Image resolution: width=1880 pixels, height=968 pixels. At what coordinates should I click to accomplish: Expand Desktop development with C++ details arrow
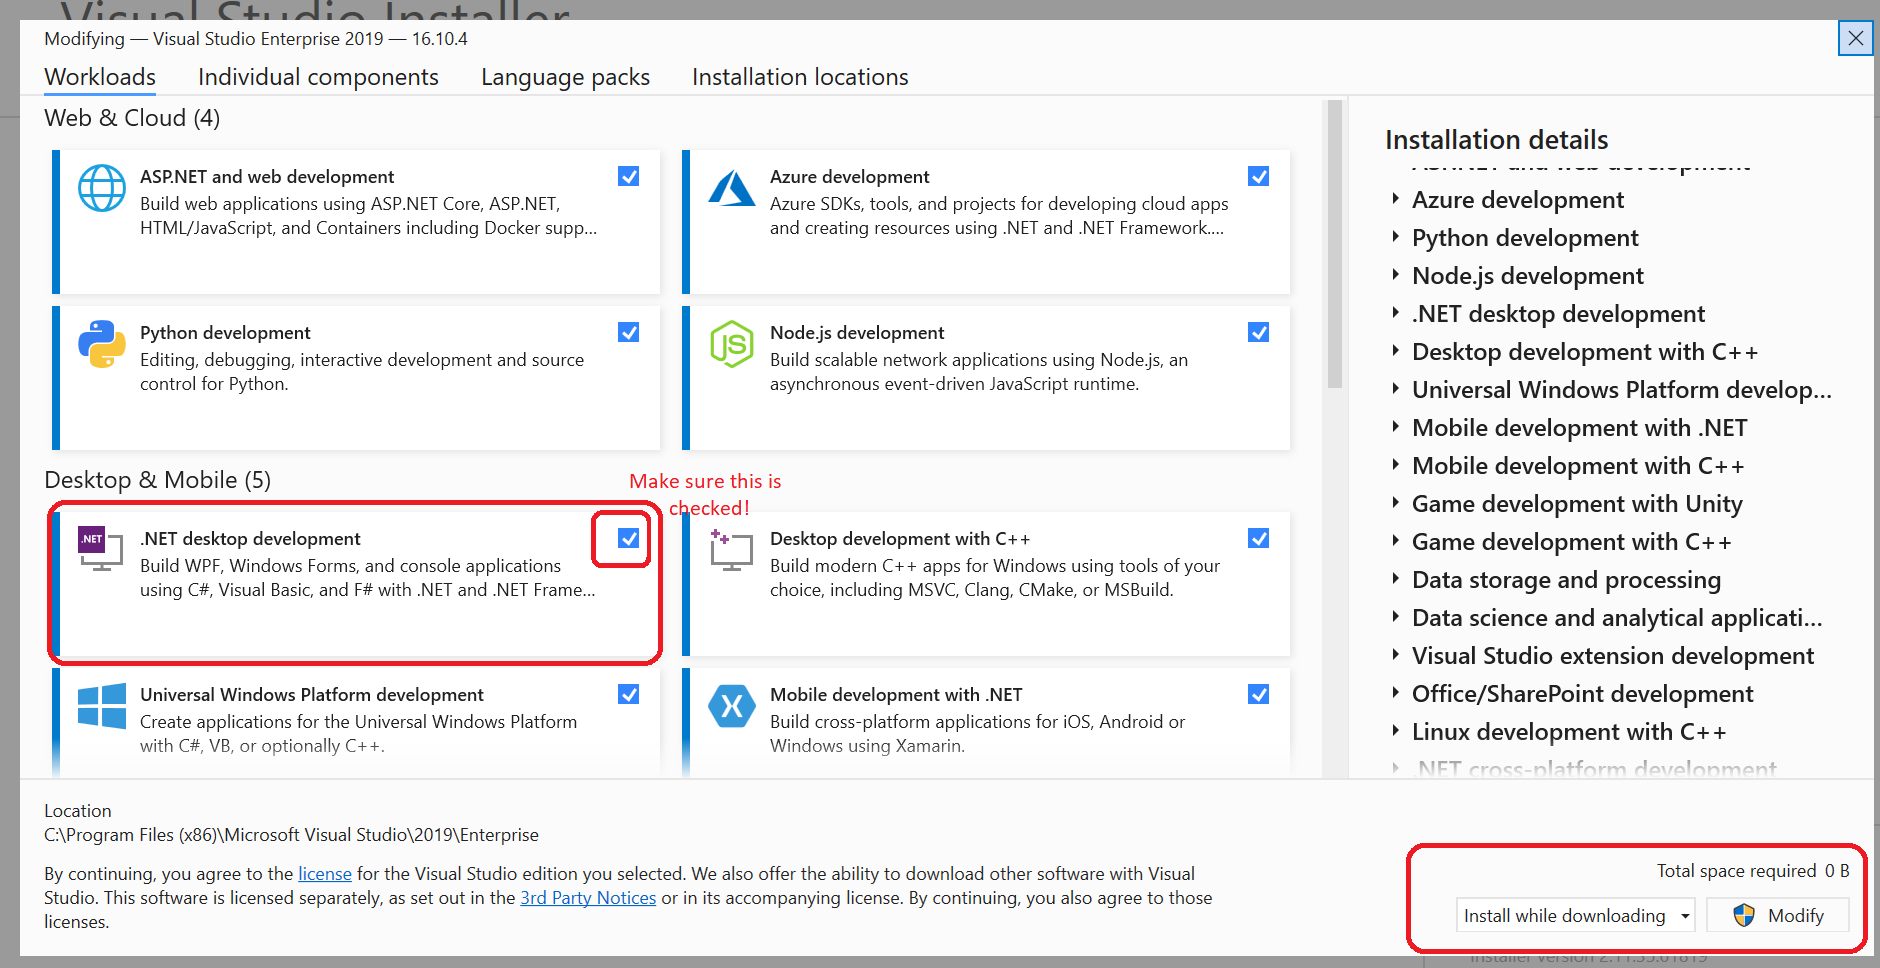tap(1395, 351)
